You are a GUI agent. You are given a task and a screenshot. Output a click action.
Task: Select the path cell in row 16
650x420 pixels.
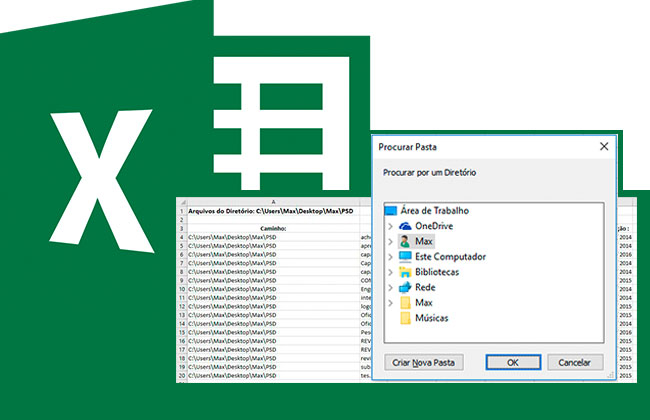274,341
